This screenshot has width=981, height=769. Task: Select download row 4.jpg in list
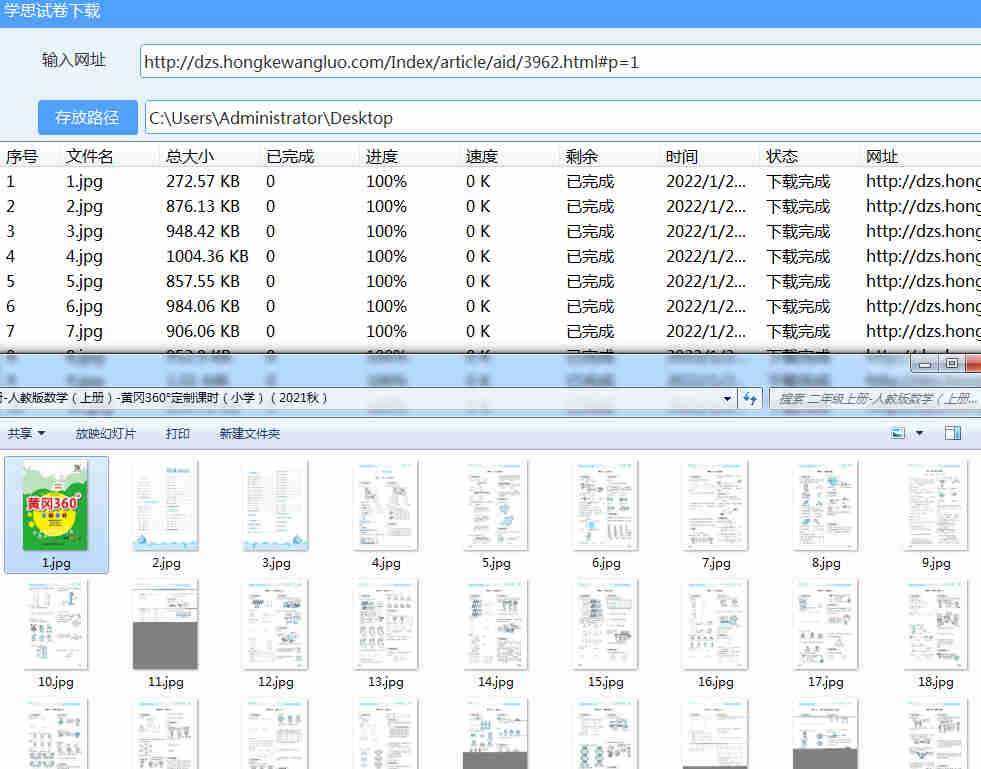(x=490, y=257)
